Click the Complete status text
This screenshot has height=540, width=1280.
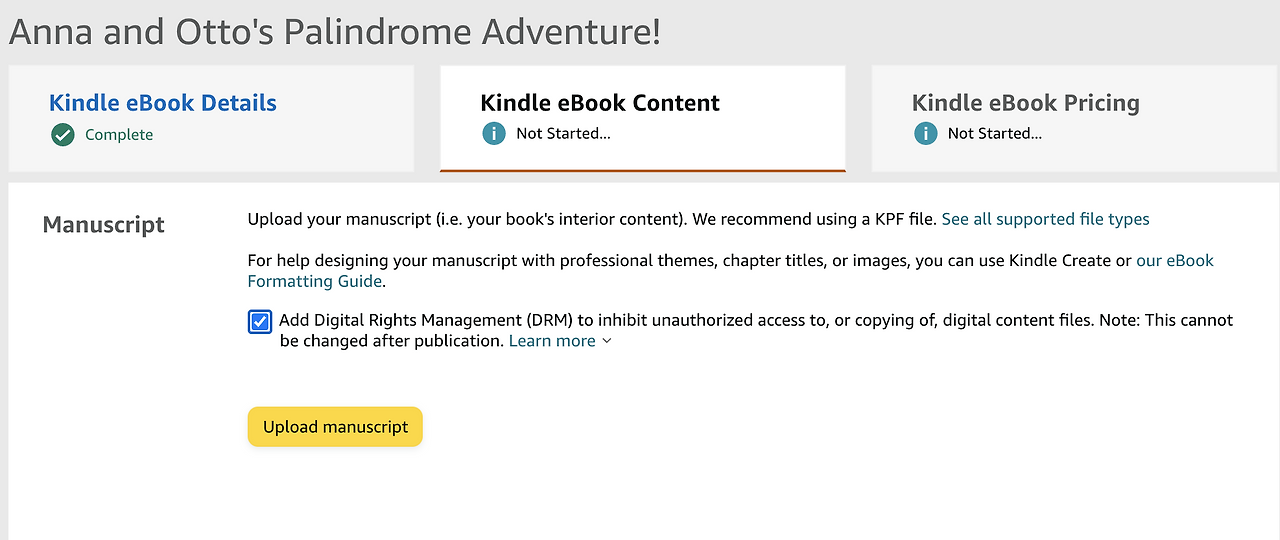119,135
